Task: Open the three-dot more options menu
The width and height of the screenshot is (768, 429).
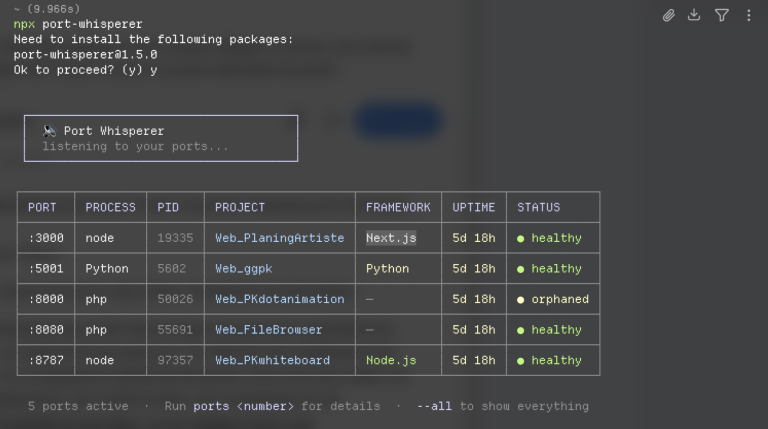Action: click(748, 16)
